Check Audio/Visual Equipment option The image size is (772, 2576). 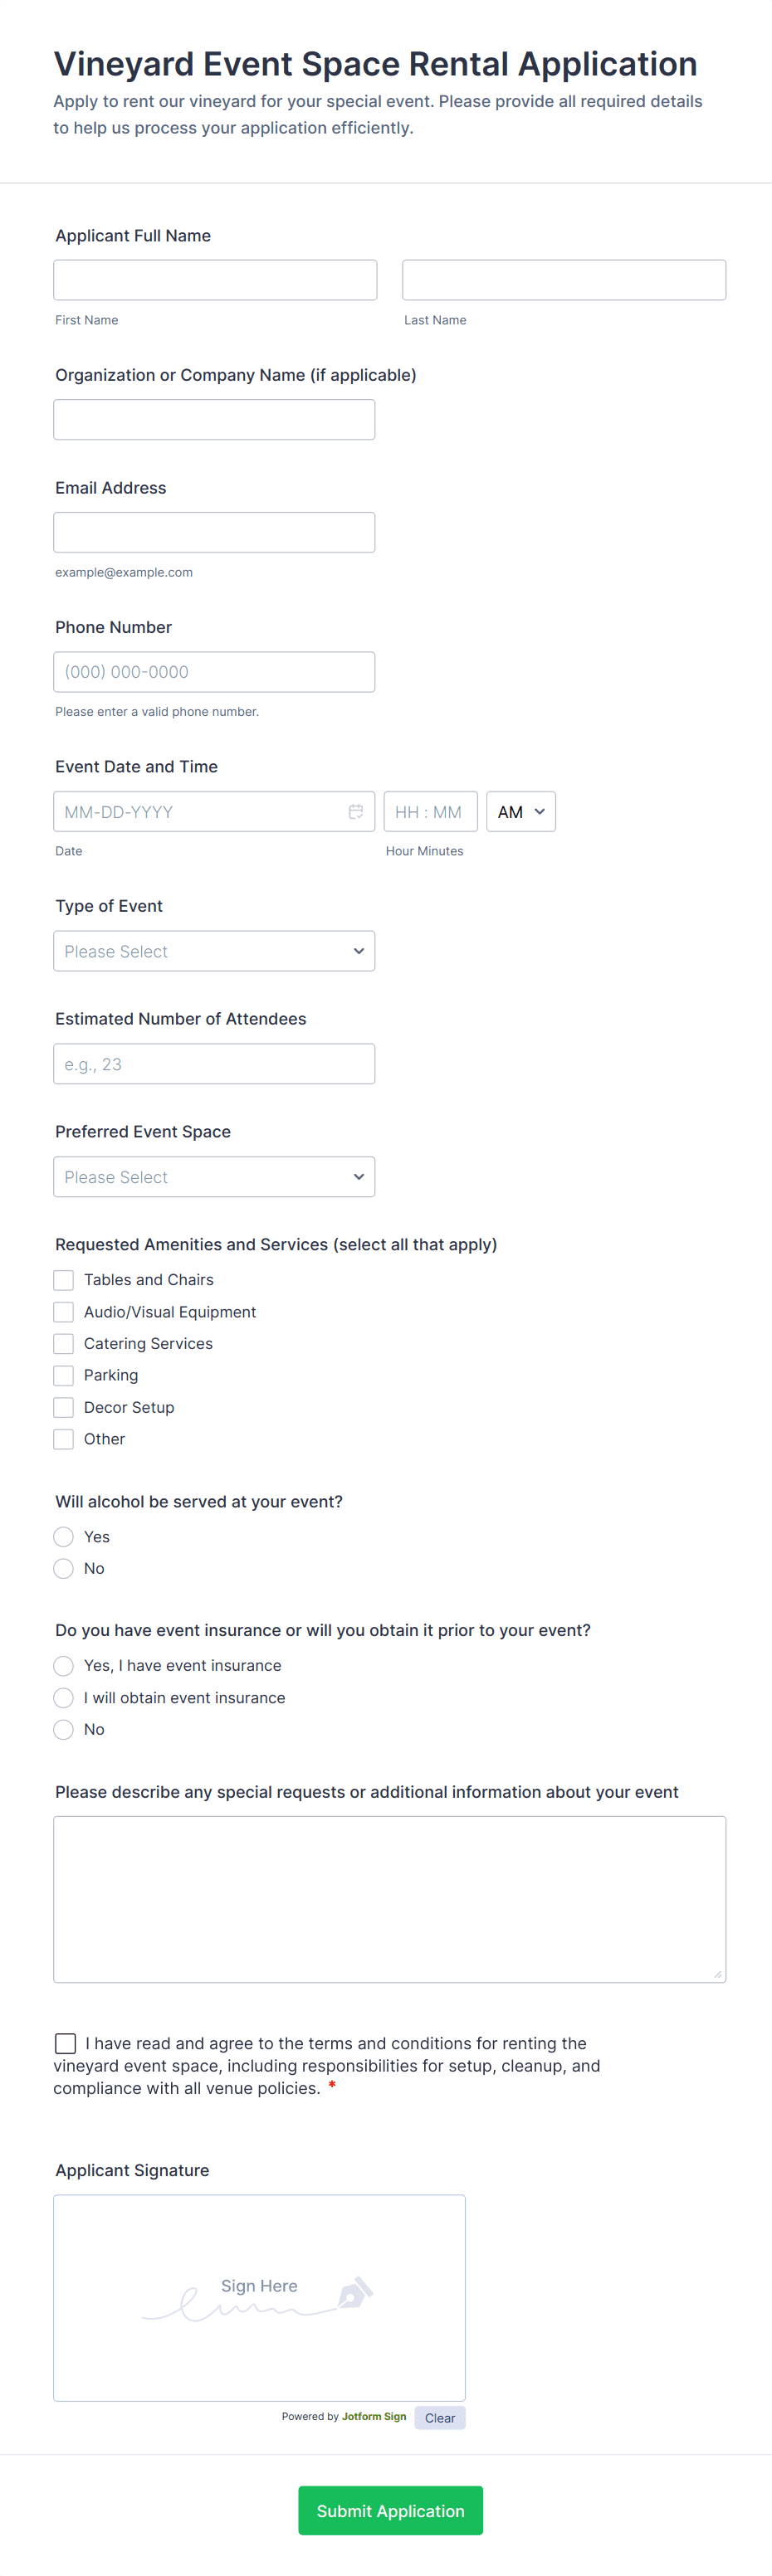click(x=63, y=1312)
